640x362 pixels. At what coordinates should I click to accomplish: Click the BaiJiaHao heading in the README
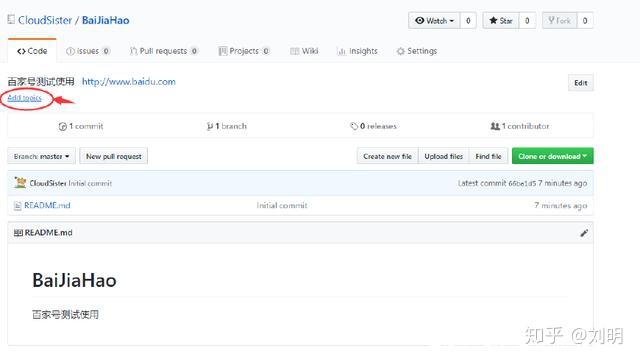pos(74,280)
